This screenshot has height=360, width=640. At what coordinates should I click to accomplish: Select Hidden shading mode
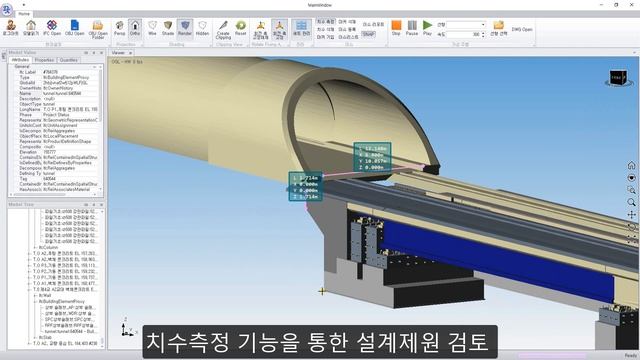(202, 28)
